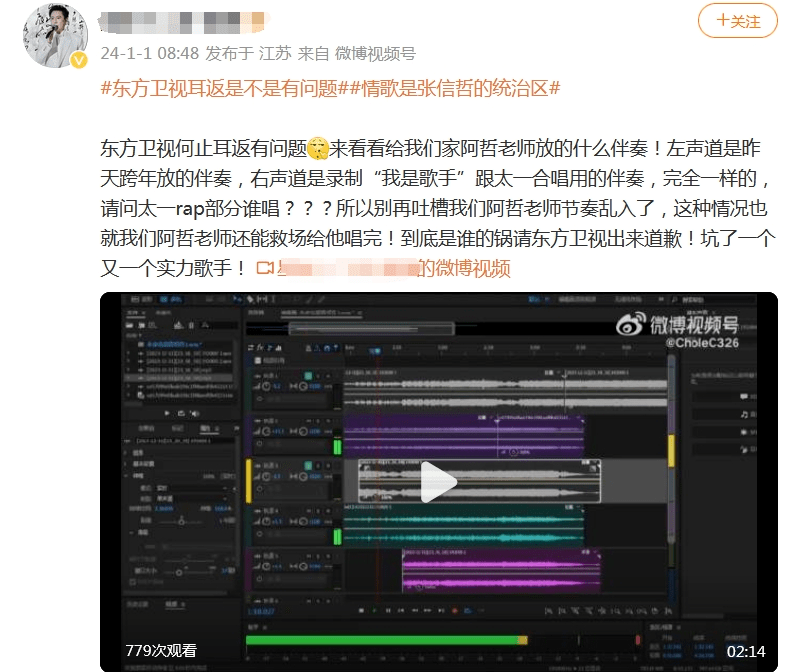The height and width of the screenshot is (672, 800).
Task: Click the yellow track marker beside track three
Action: (x=248, y=481)
